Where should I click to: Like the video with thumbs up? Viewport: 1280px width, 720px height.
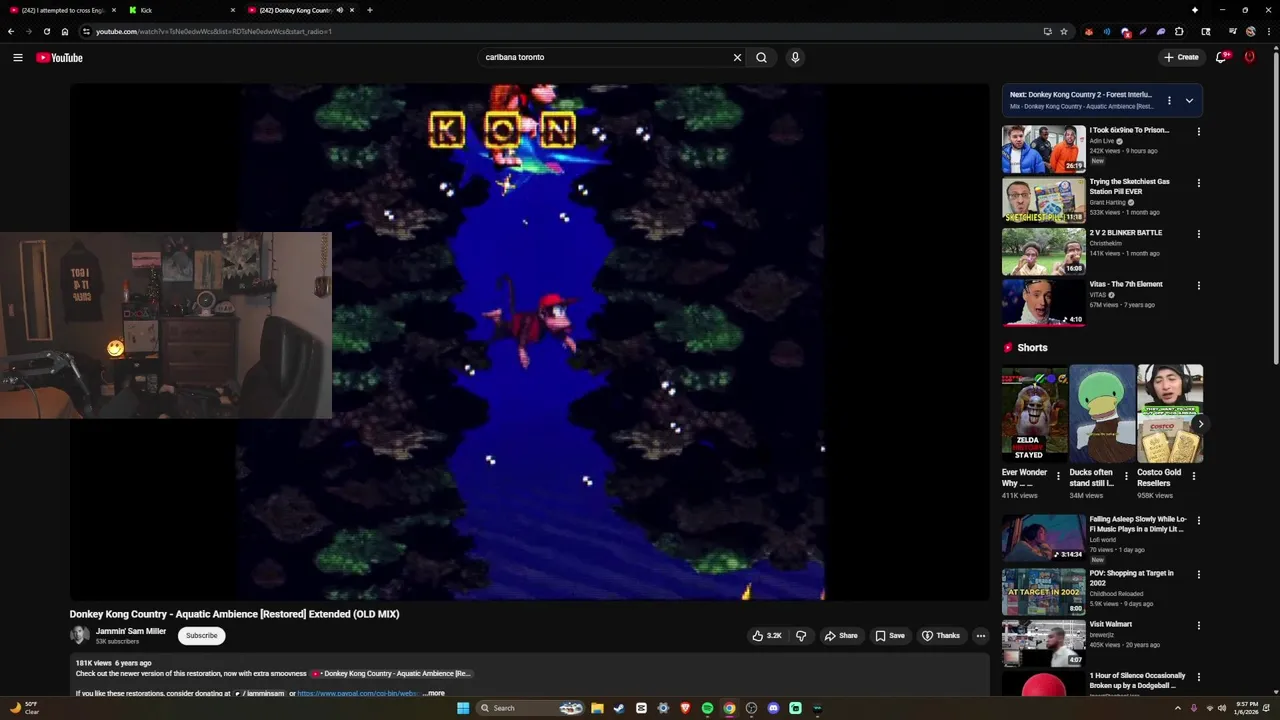[x=767, y=635]
